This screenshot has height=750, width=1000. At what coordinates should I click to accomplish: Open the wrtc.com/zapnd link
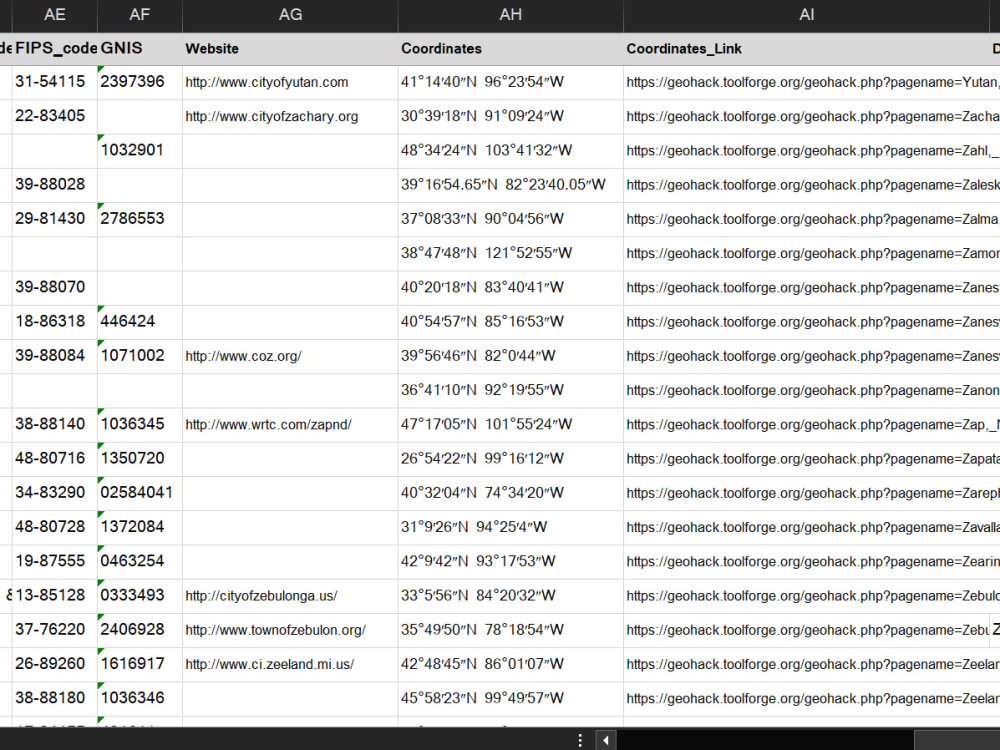(268, 425)
